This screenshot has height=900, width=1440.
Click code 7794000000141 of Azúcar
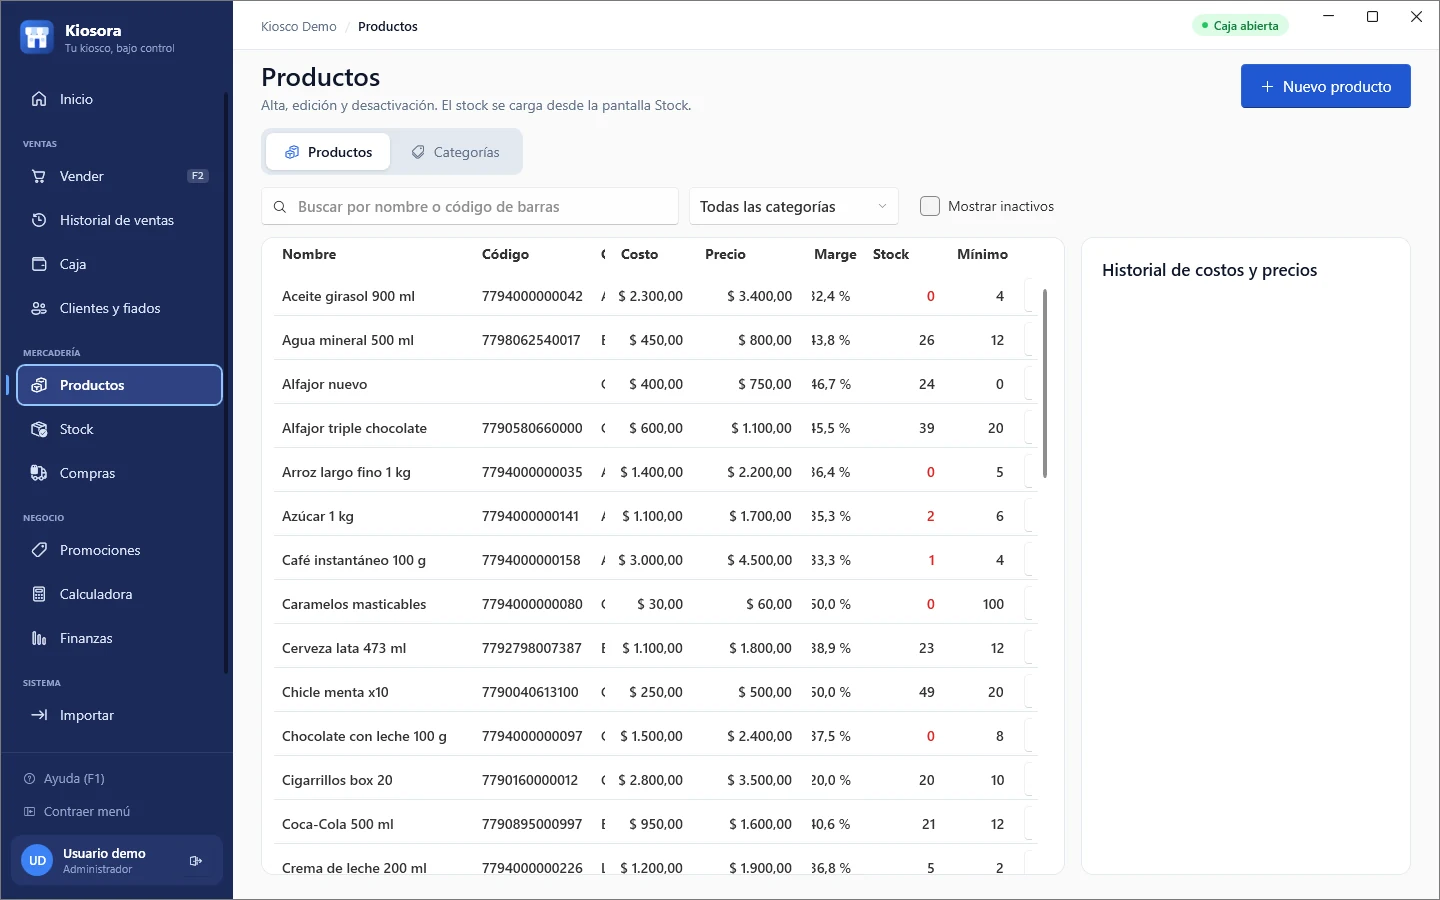pos(530,516)
